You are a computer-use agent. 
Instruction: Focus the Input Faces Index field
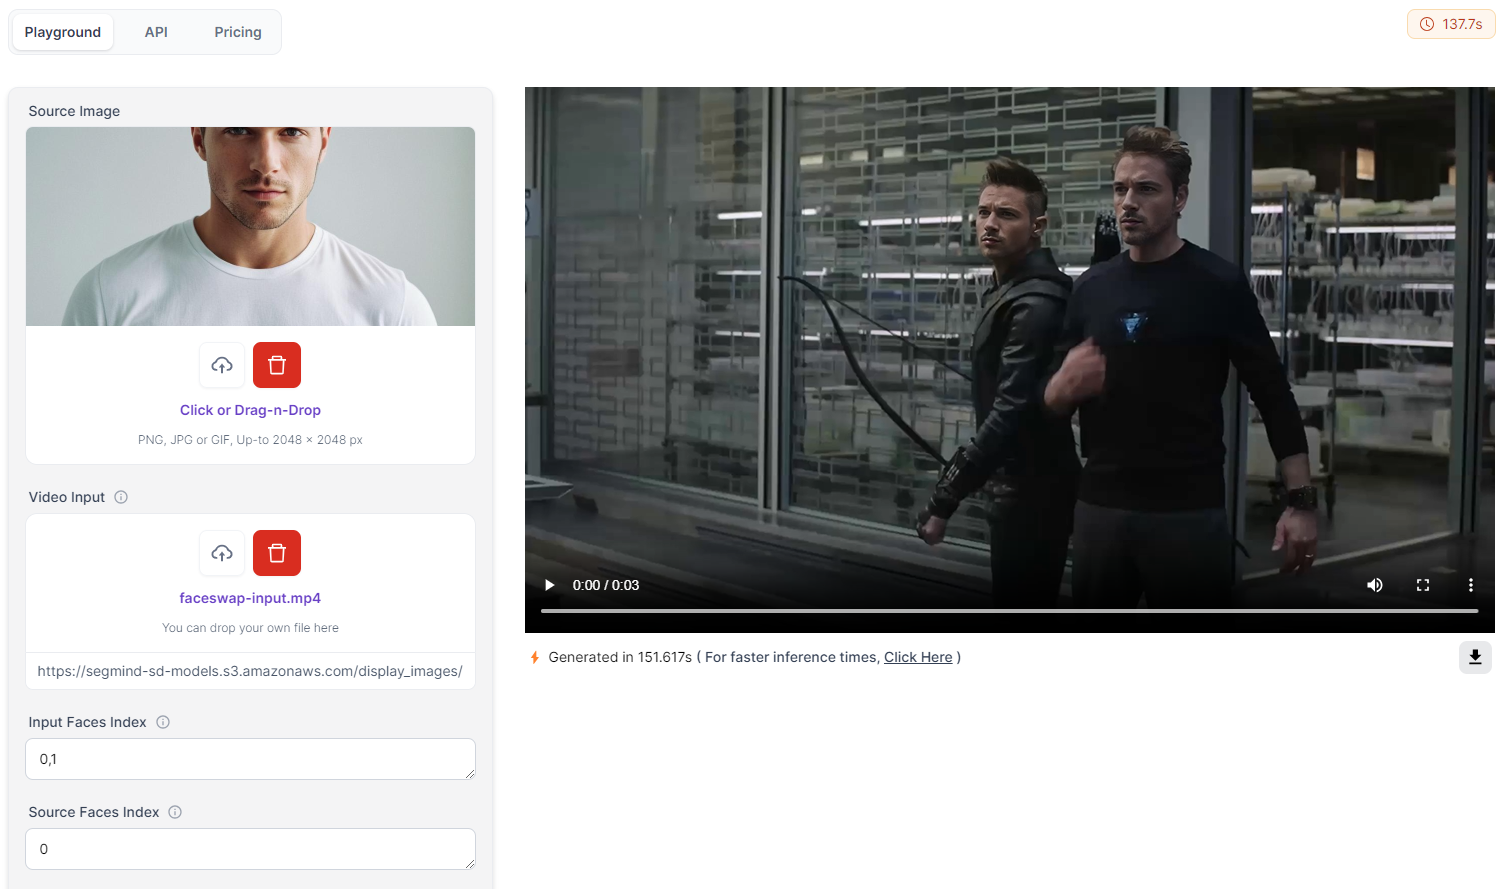tap(250, 759)
